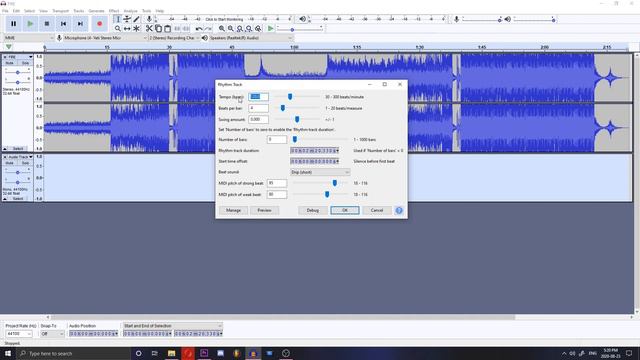This screenshot has width=640, height=360.
Task: Open the recording channels dropdown
Action: pos(174,38)
